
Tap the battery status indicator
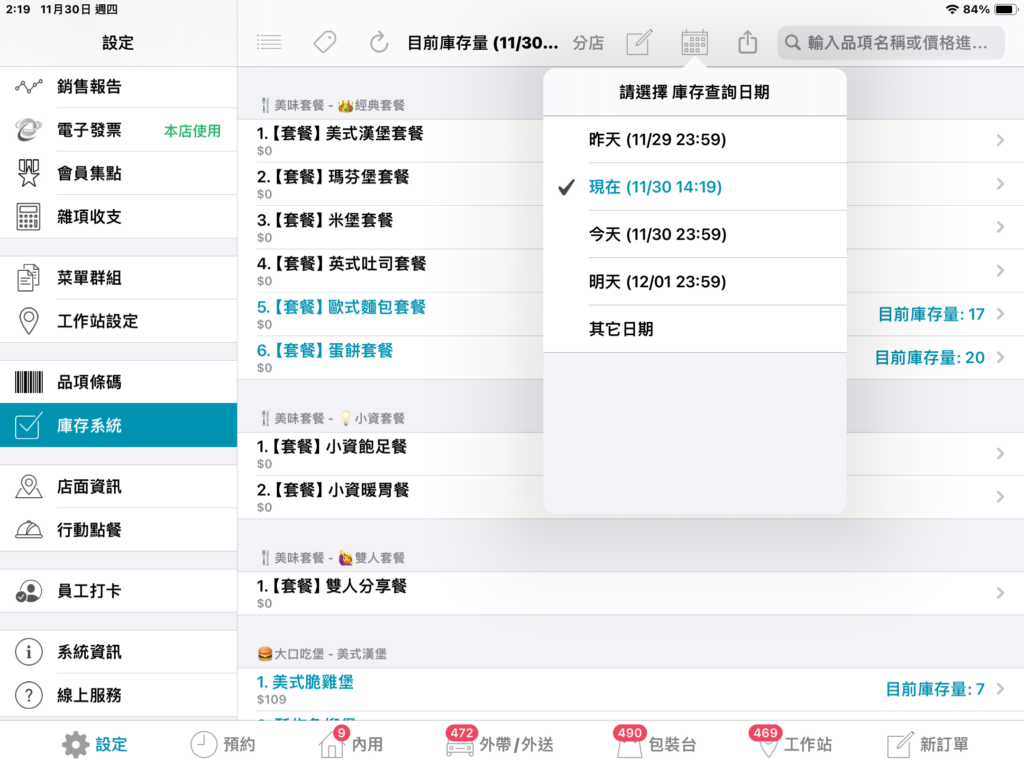1004,9
